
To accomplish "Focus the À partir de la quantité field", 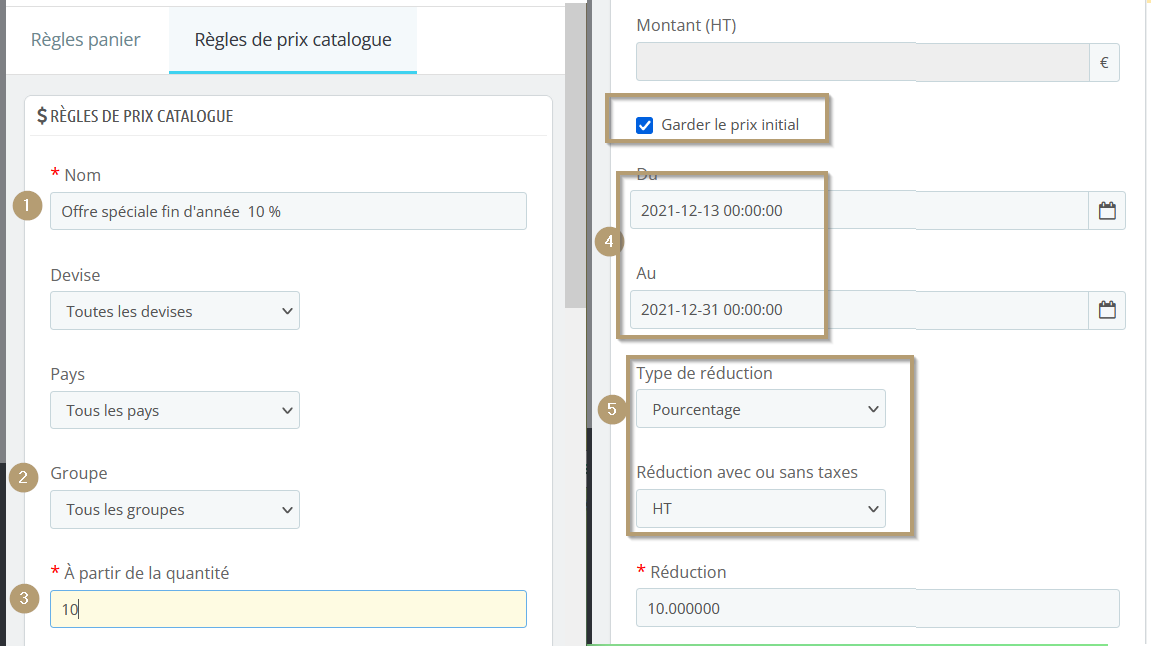I will click(288, 609).
